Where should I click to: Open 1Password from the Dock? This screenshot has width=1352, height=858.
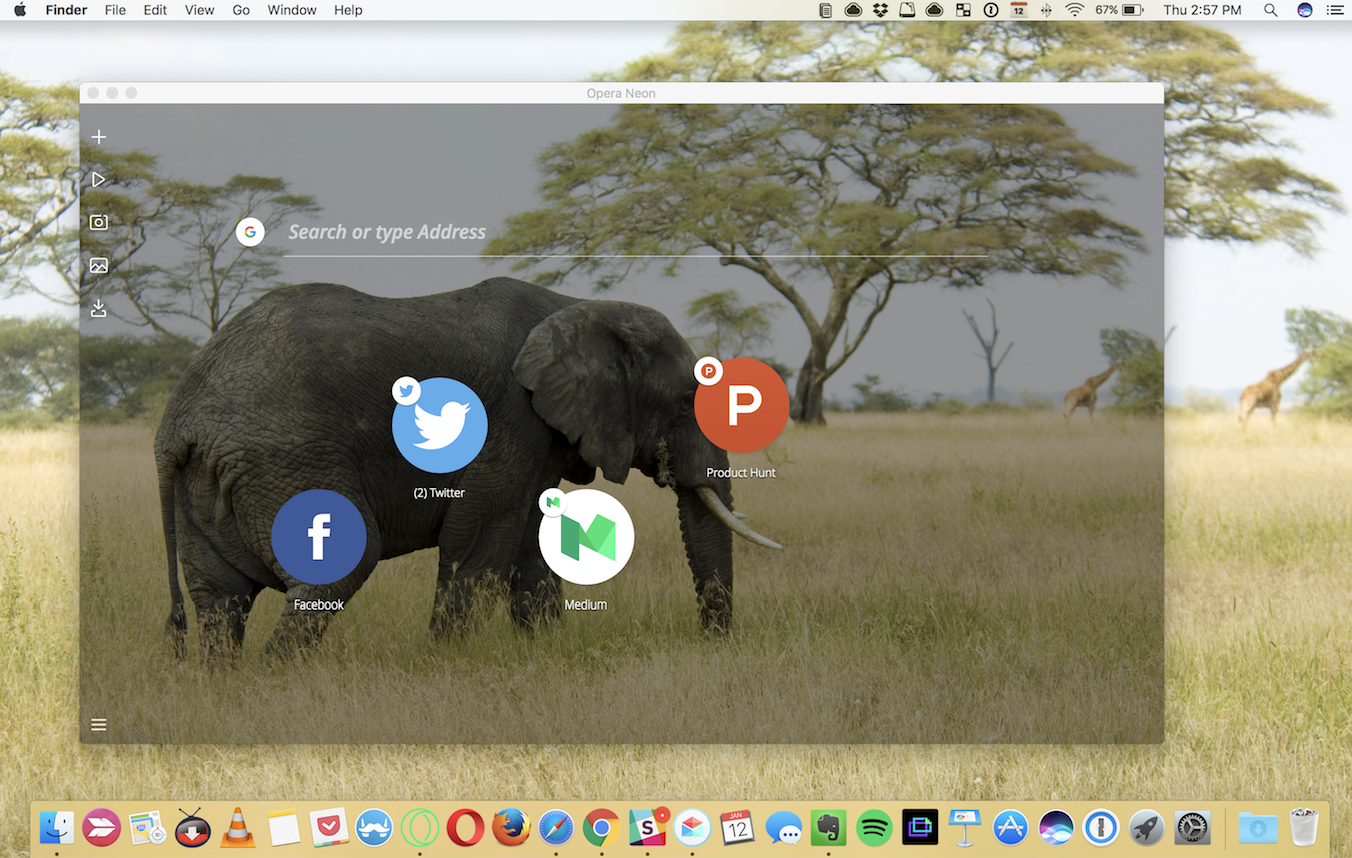(1101, 828)
